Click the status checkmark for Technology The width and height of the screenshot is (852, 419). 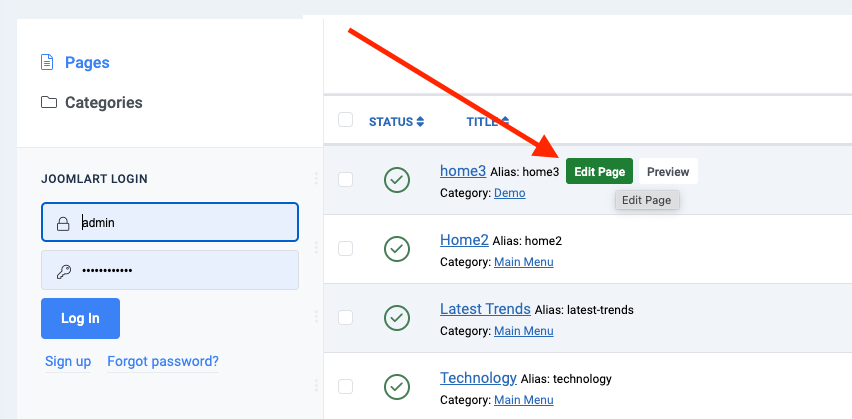click(x=397, y=386)
